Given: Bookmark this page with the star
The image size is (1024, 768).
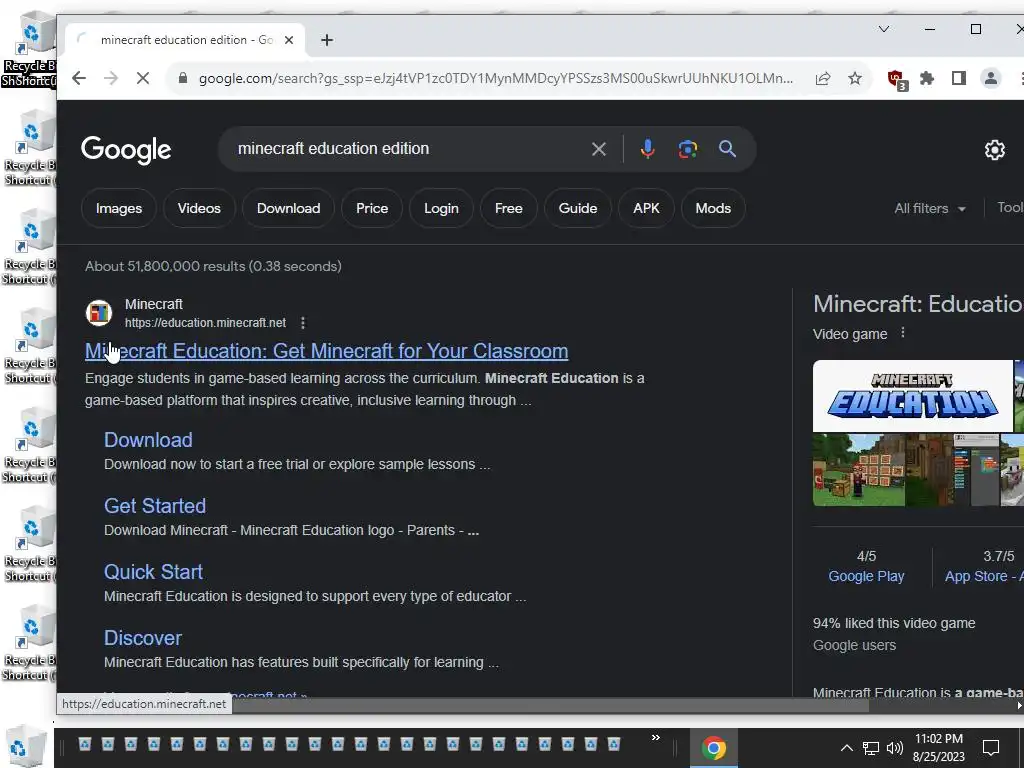Looking at the screenshot, I should tap(855, 78).
